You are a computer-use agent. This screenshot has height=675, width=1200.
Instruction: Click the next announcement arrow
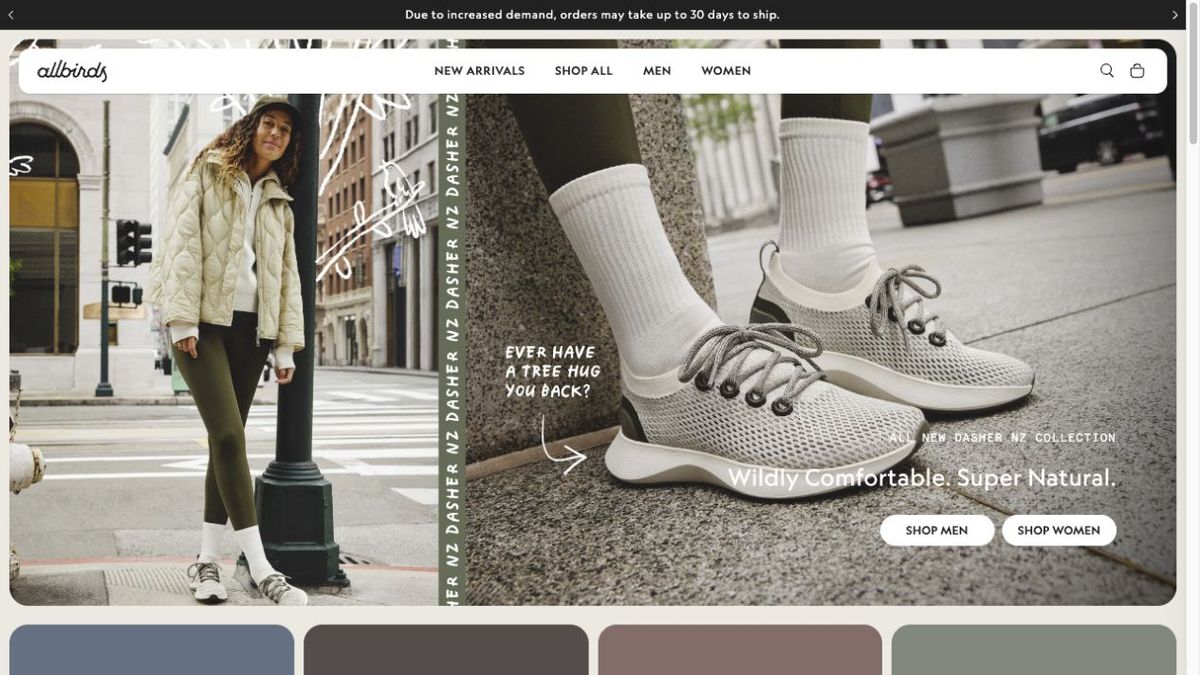pos(1174,15)
